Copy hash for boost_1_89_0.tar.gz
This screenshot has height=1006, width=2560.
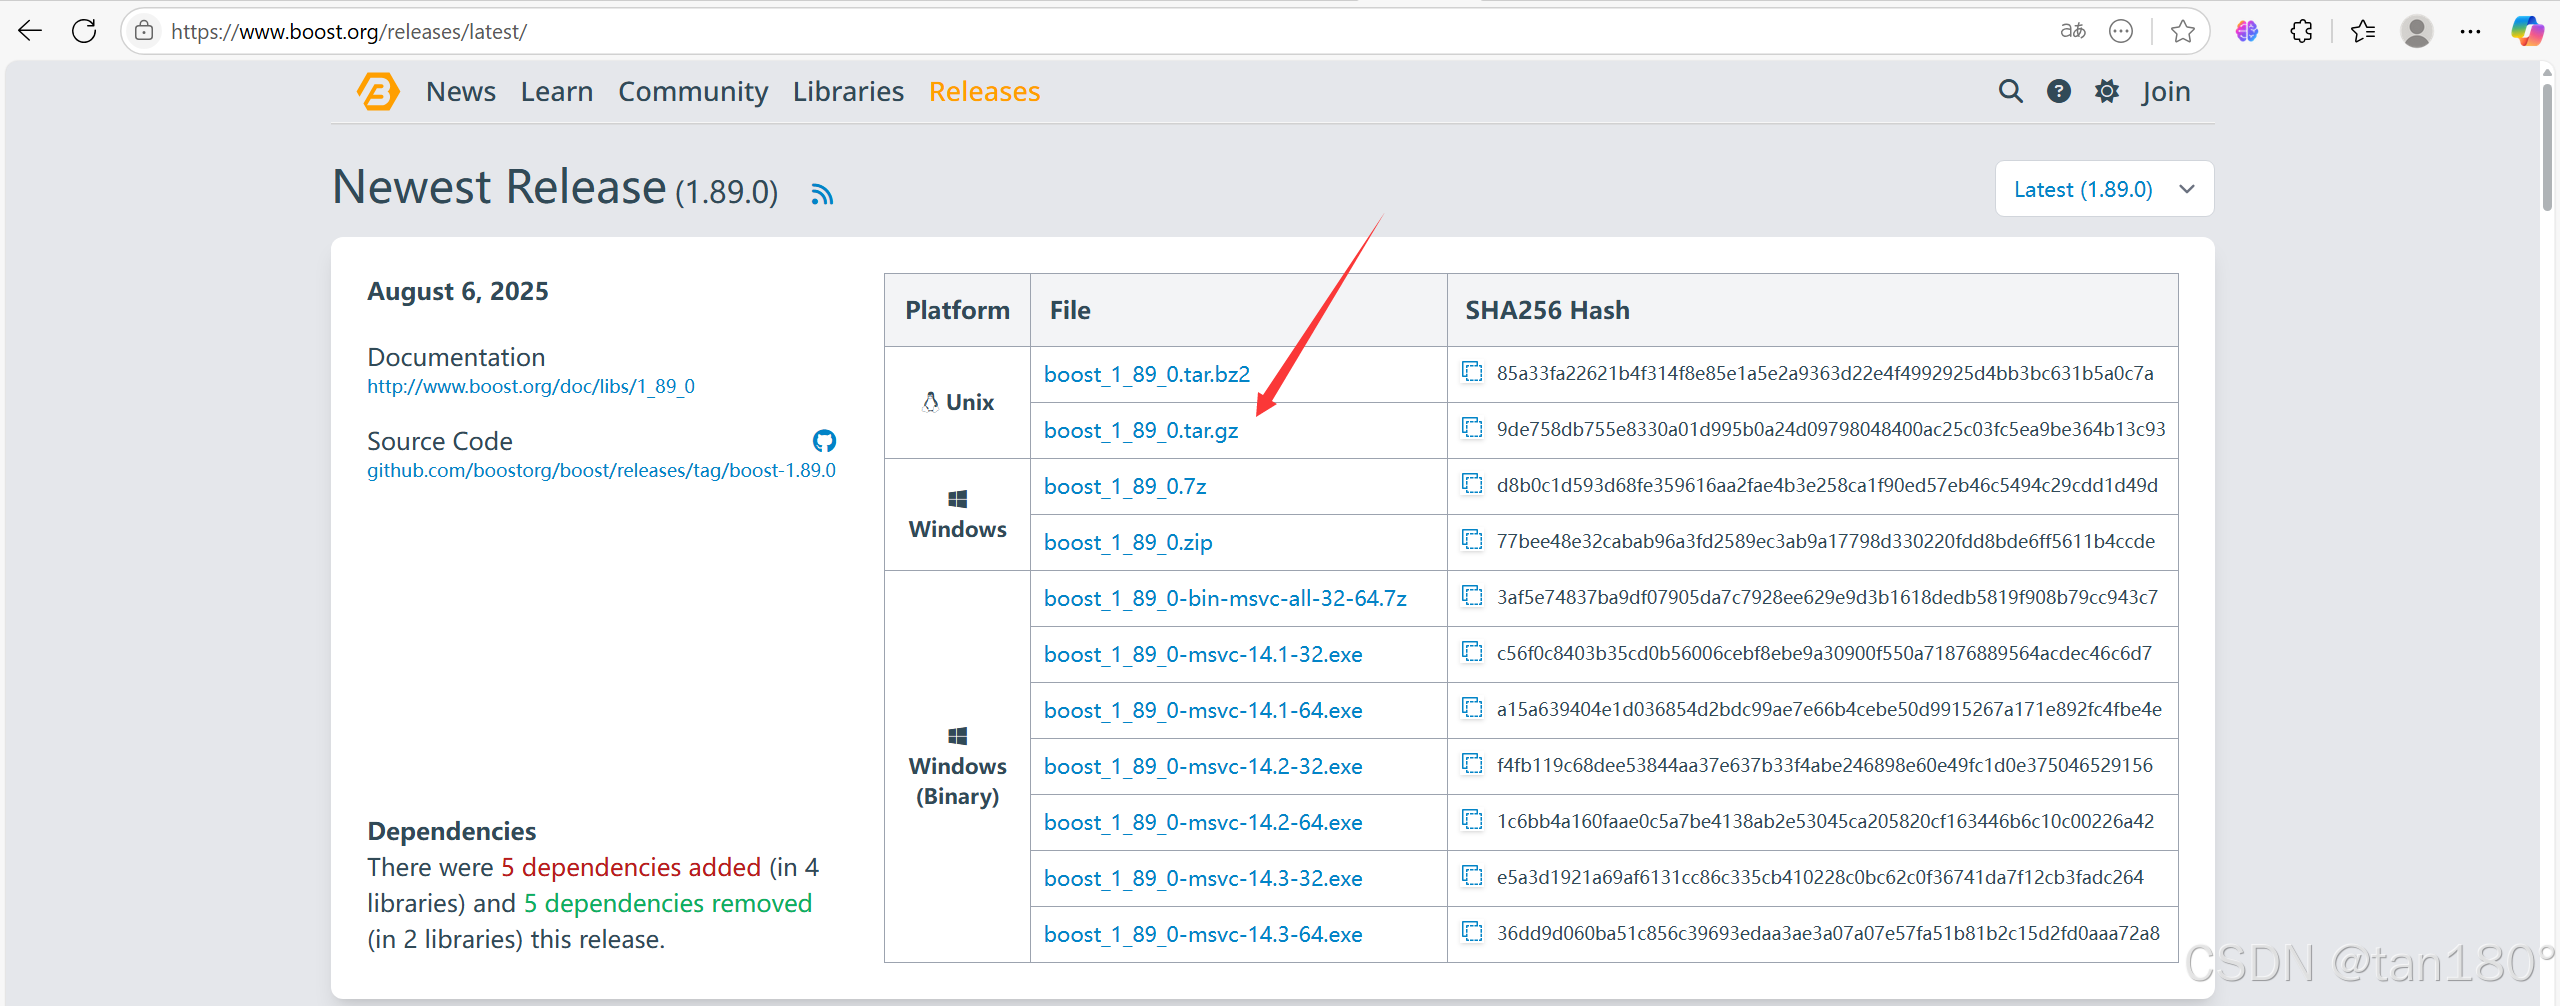tap(1472, 428)
